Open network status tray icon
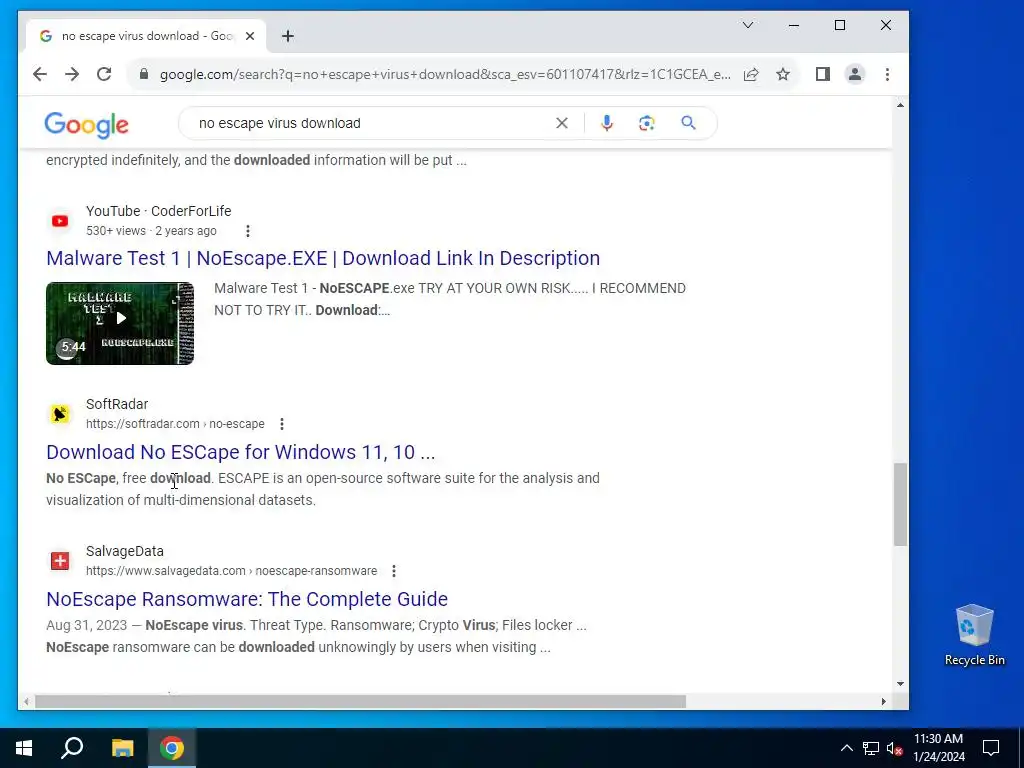This screenshot has width=1024, height=768. [871, 748]
